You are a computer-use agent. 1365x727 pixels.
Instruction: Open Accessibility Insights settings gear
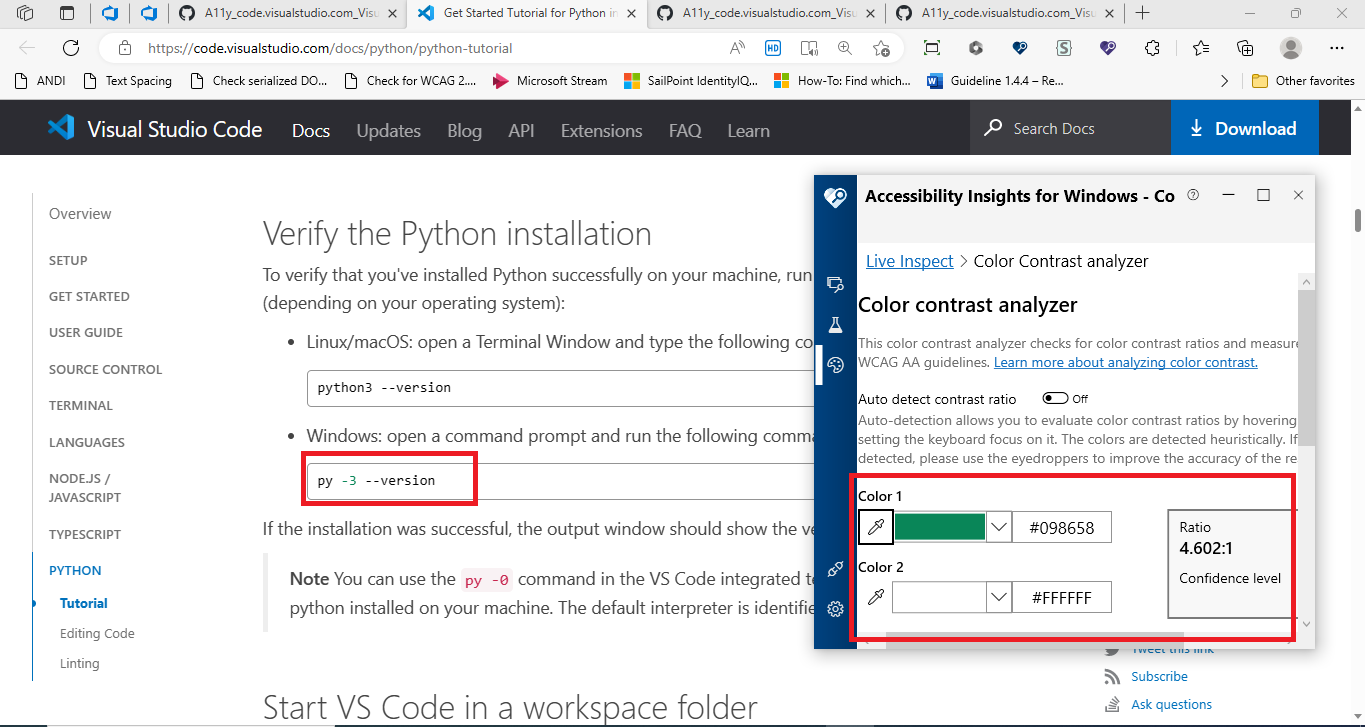point(836,608)
